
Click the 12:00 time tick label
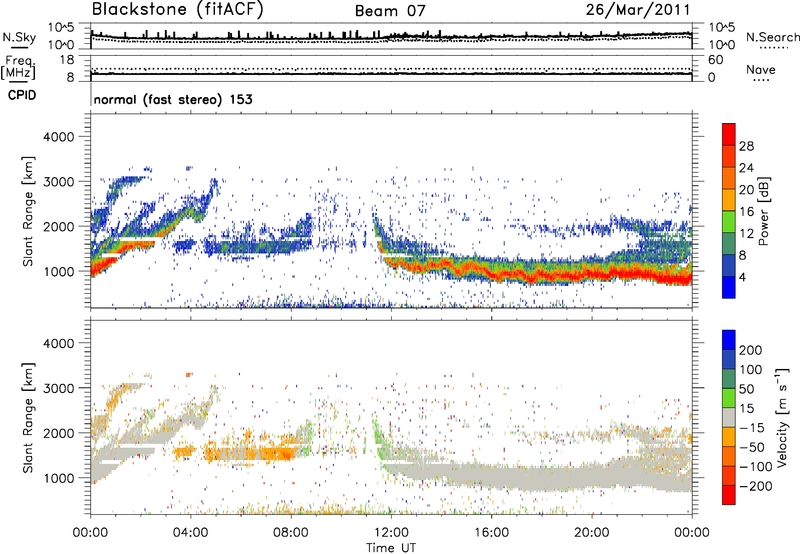coord(391,533)
